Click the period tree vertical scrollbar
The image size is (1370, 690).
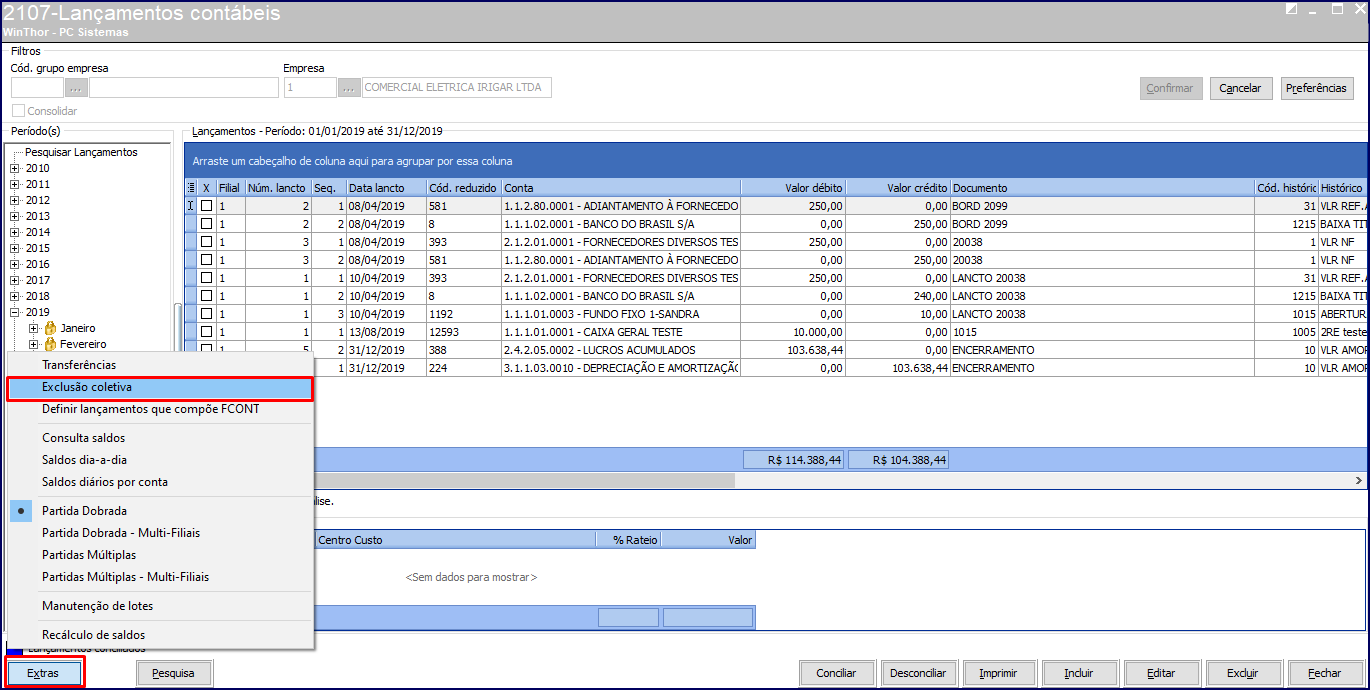click(x=178, y=326)
